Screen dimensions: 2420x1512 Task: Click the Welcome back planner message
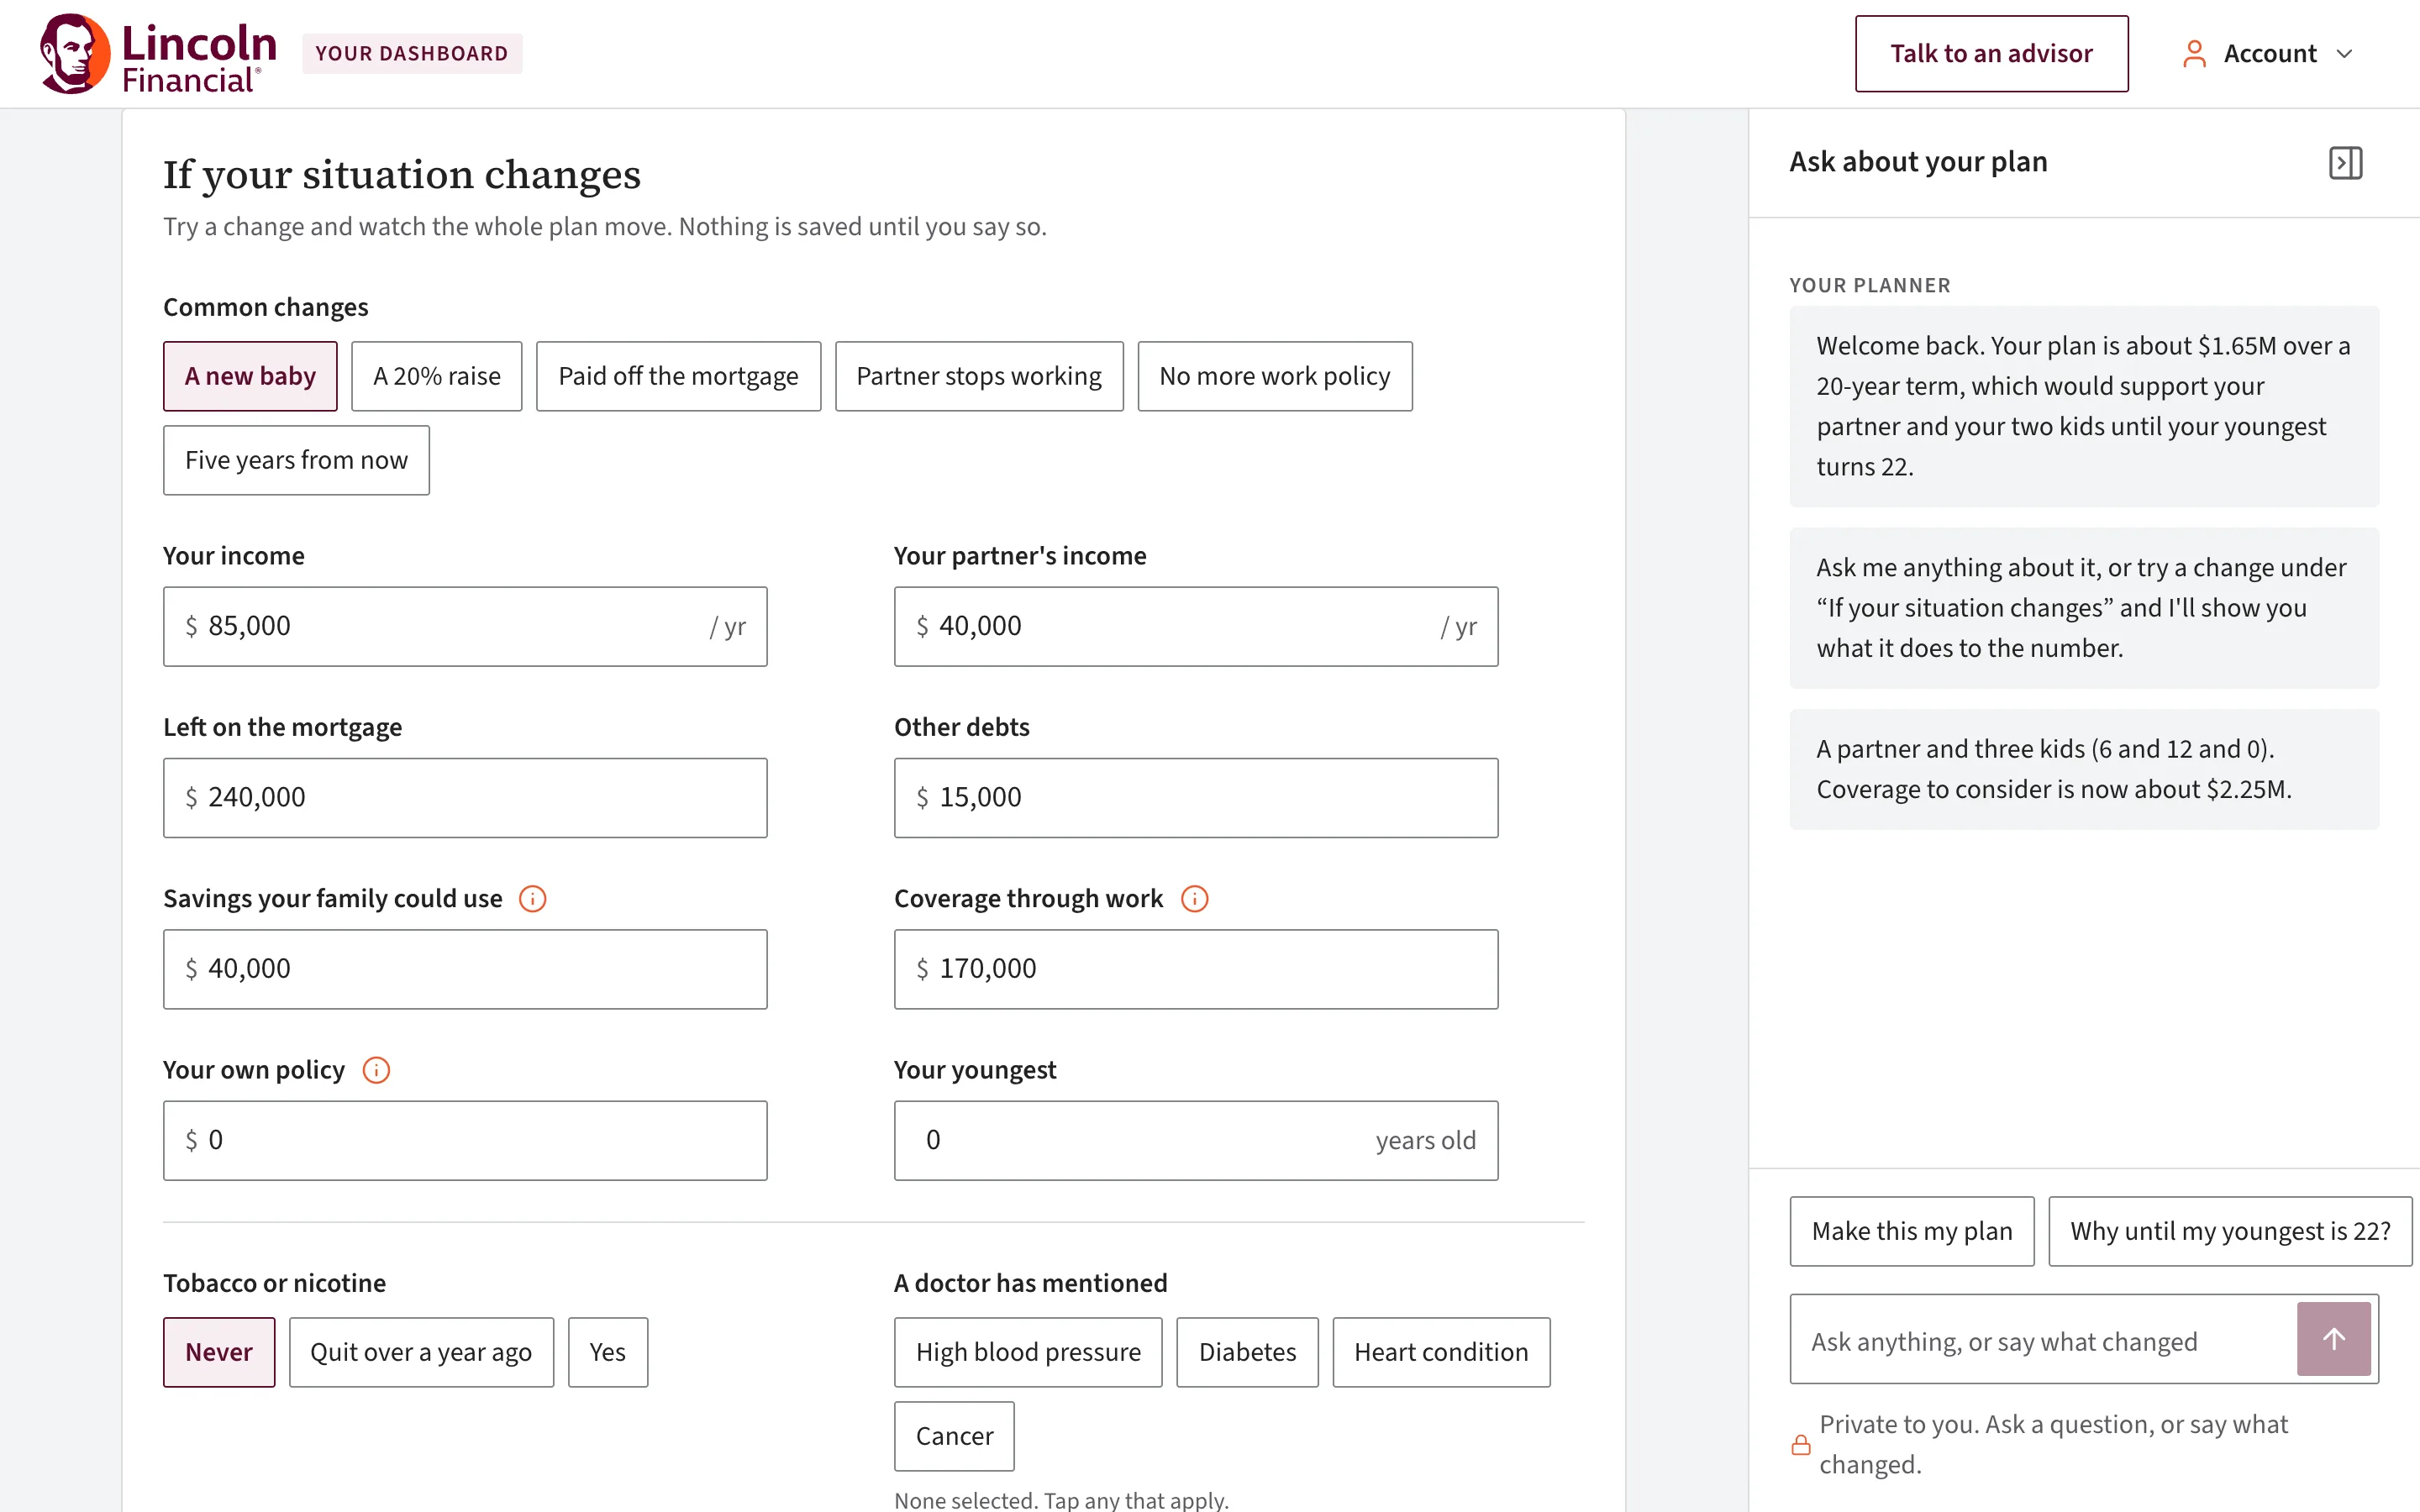coord(2084,406)
